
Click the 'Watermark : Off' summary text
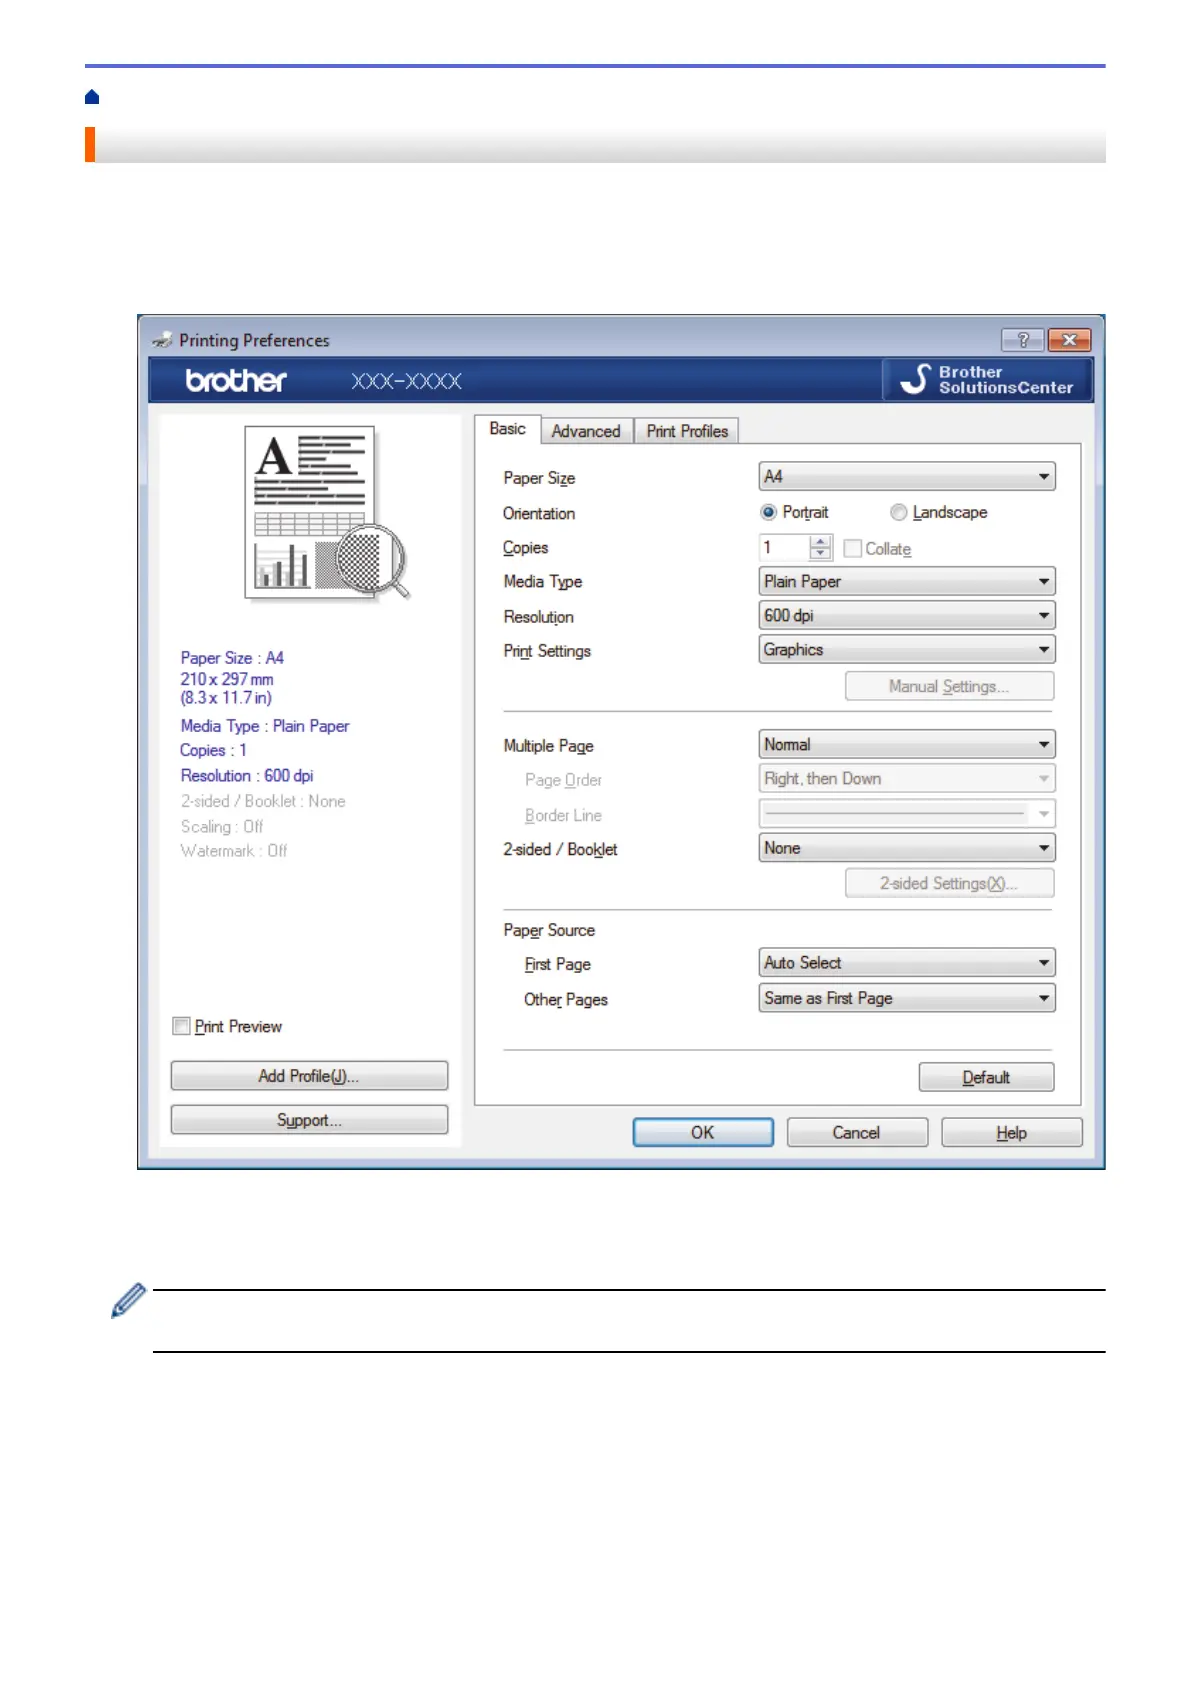(234, 851)
